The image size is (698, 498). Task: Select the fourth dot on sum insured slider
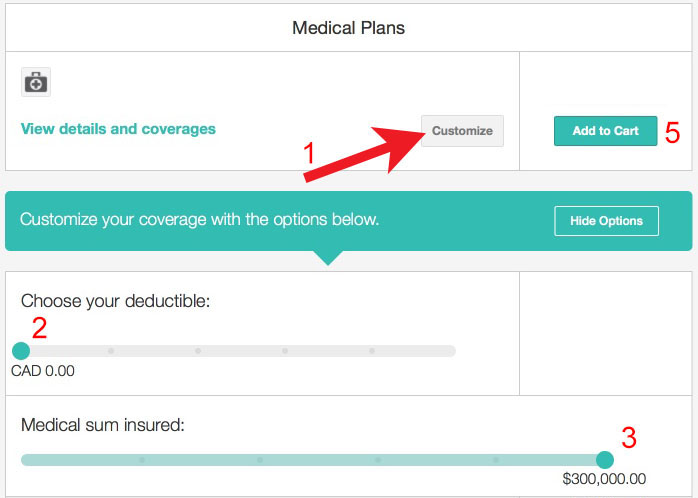coord(496,460)
